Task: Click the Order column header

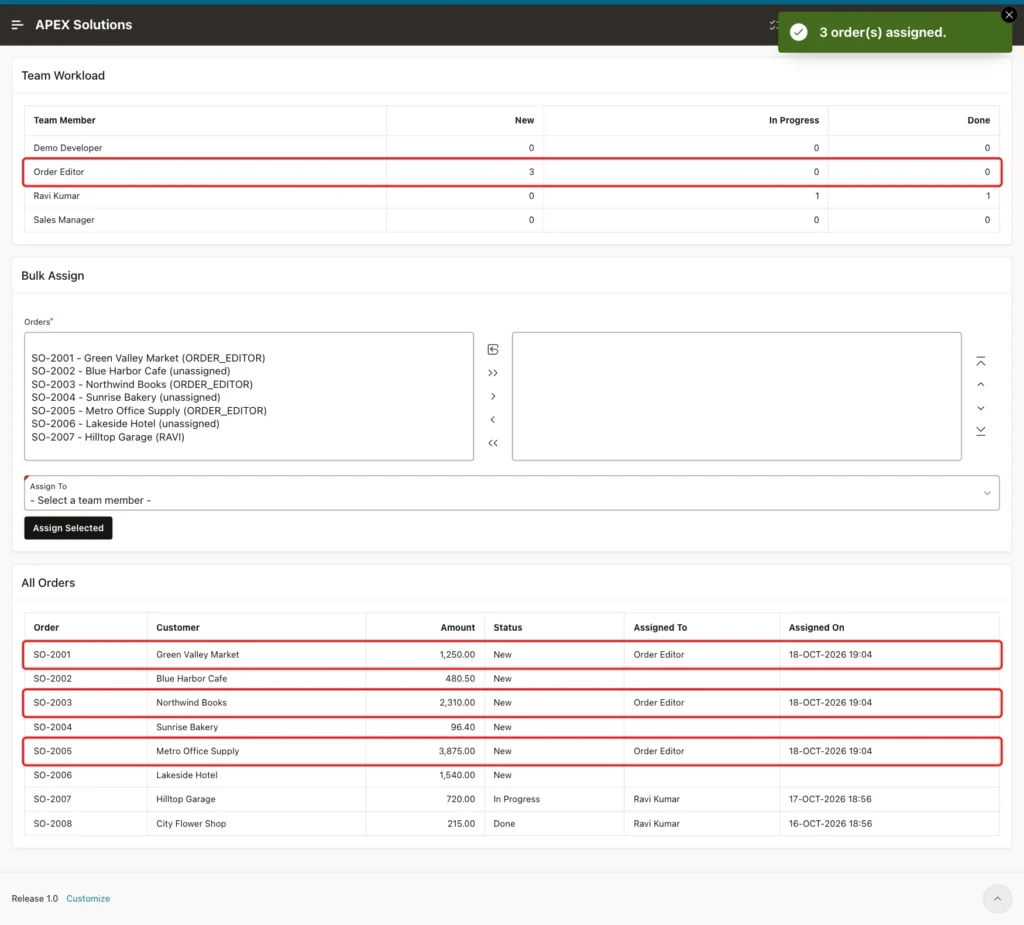Action: click(x=46, y=627)
